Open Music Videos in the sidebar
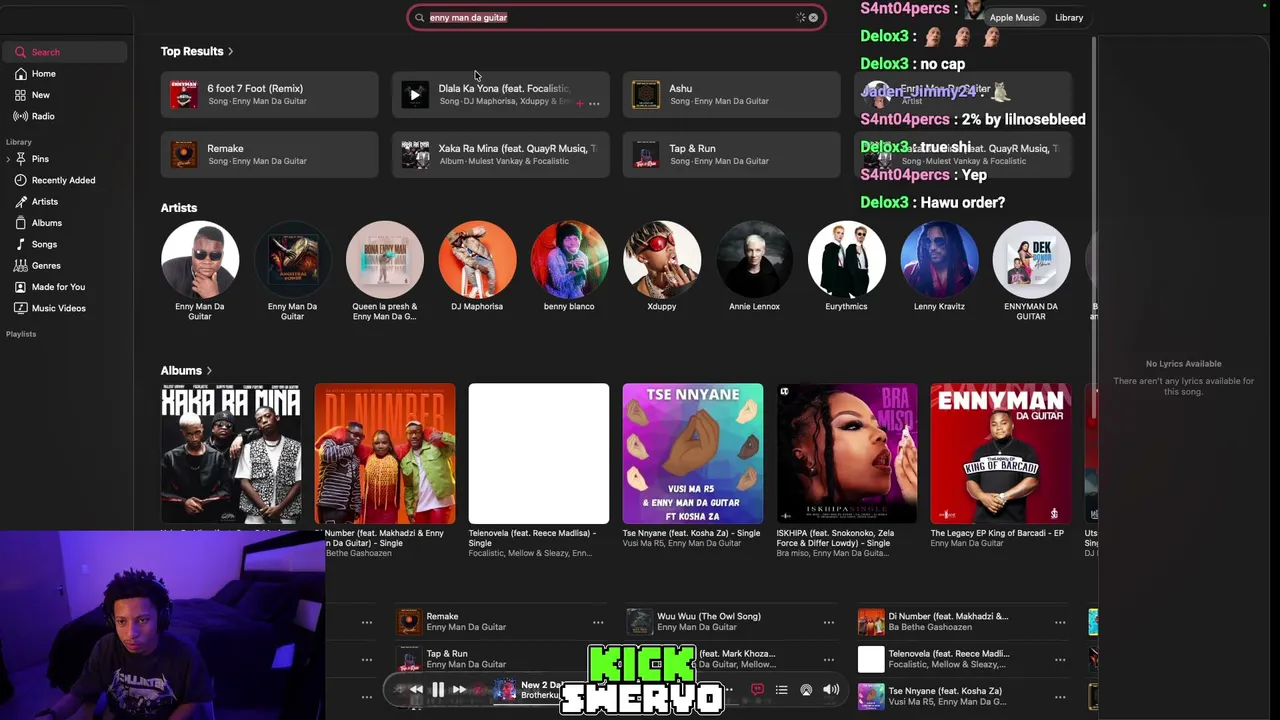The height and width of the screenshot is (720, 1280). coord(63,308)
